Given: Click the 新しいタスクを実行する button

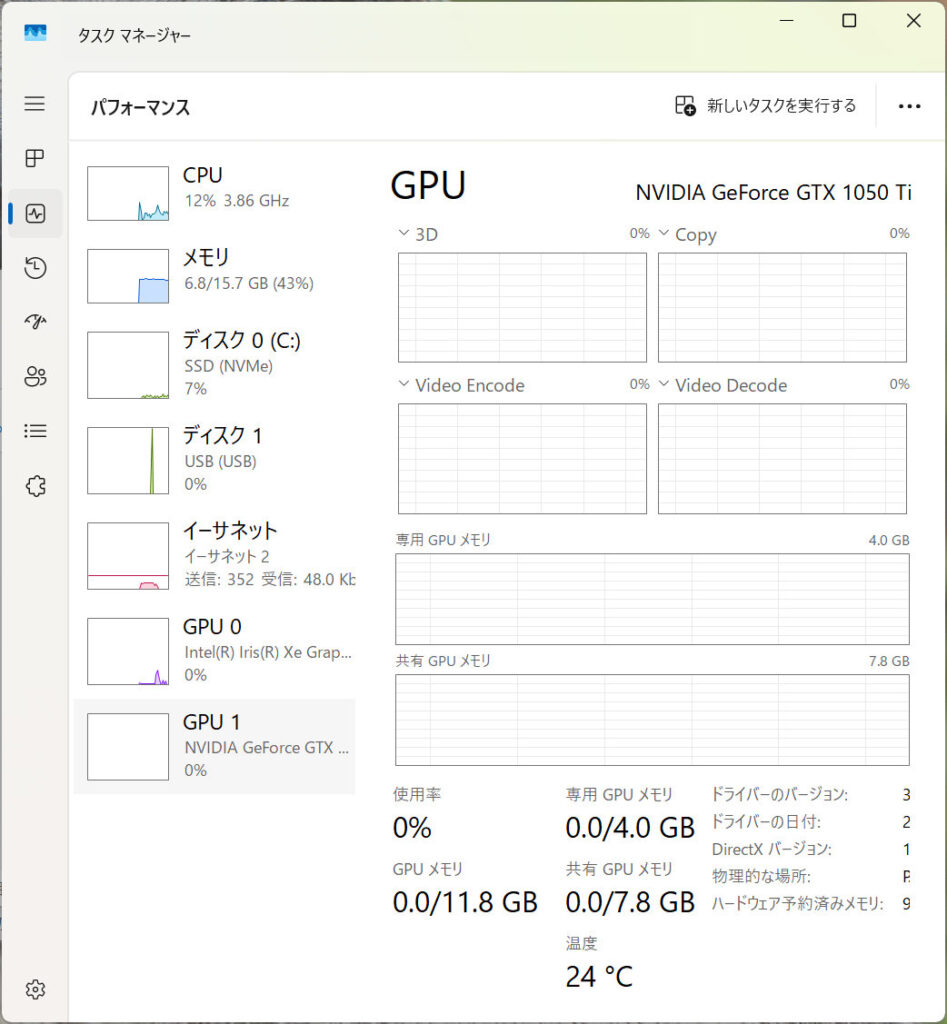Looking at the screenshot, I should [765, 105].
